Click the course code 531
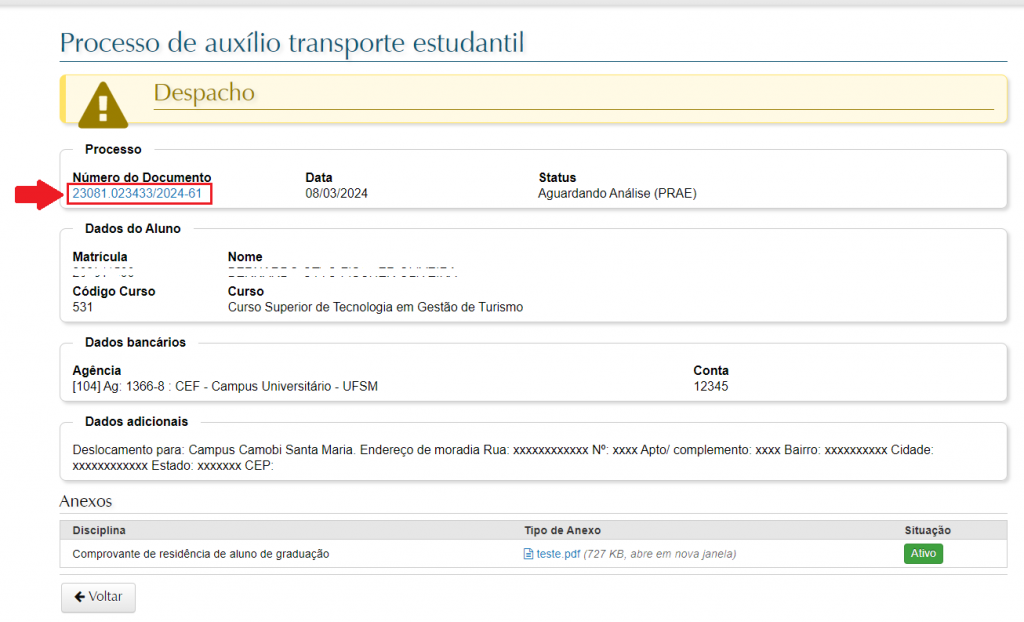Screen dimensions: 1024x622 click(x=83, y=307)
